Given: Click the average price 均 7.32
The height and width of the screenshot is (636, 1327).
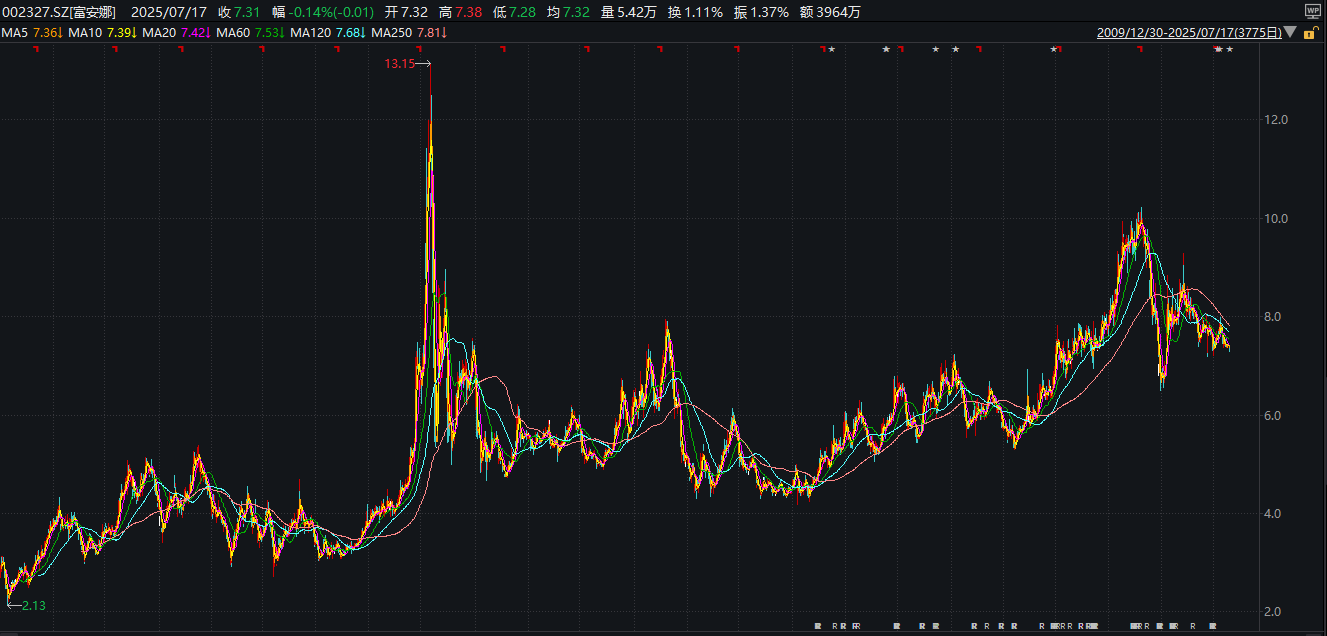Looking at the screenshot, I should point(568,12).
